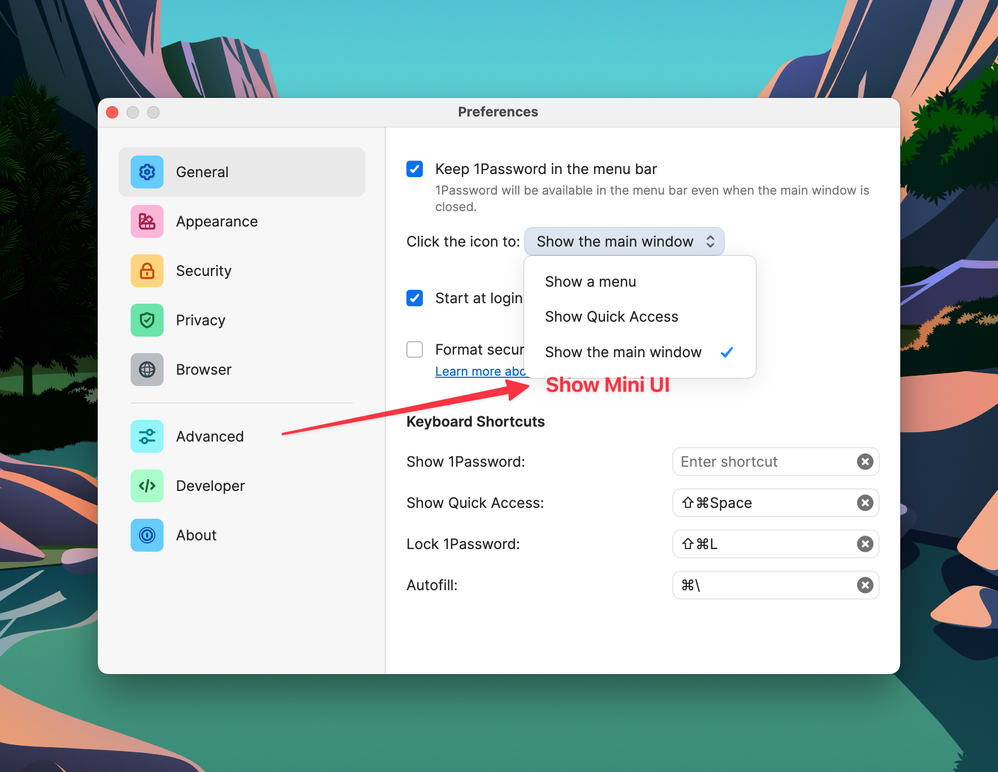Uncheck Keep 1Password in the menu bar
998x772 pixels.
[x=415, y=169]
